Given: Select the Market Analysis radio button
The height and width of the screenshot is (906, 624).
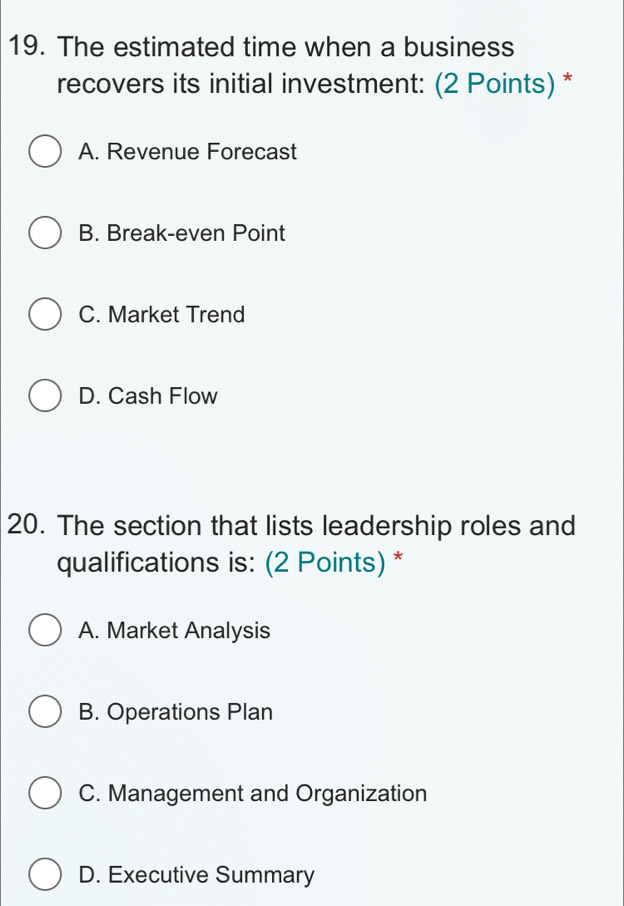Looking at the screenshot, I should click(x=45, y=630).
